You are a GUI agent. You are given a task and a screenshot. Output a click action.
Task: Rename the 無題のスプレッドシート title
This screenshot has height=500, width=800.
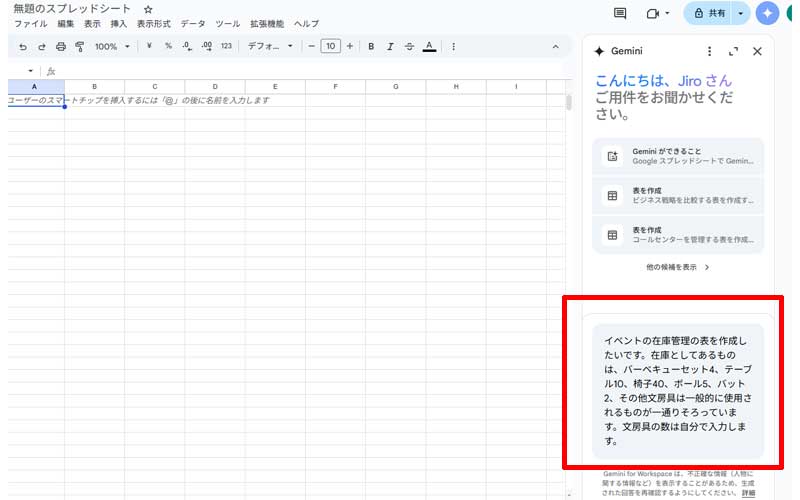point(72,9)
